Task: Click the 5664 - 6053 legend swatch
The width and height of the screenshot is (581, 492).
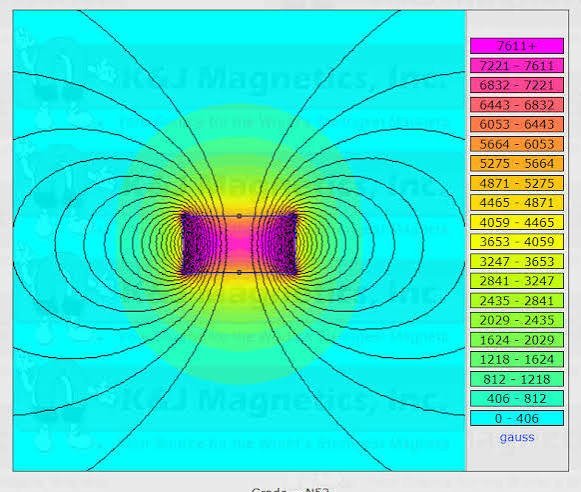Action: click(x=517, y=144)
